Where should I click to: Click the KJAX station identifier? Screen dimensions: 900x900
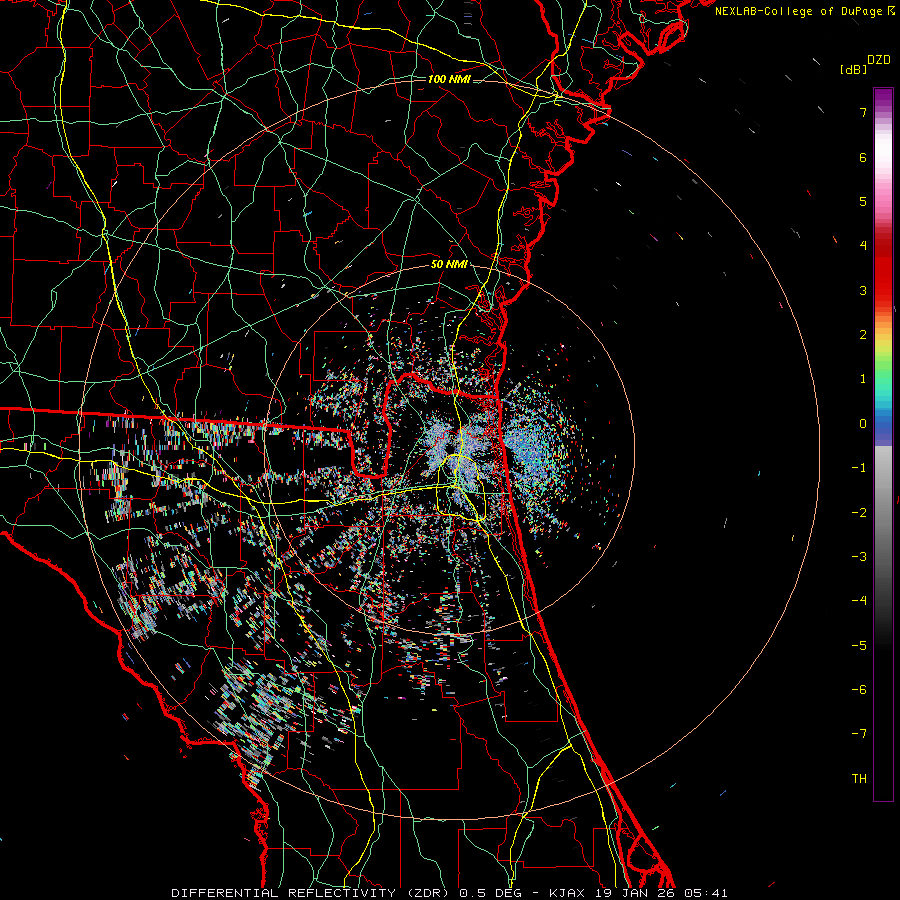[567, 893]
